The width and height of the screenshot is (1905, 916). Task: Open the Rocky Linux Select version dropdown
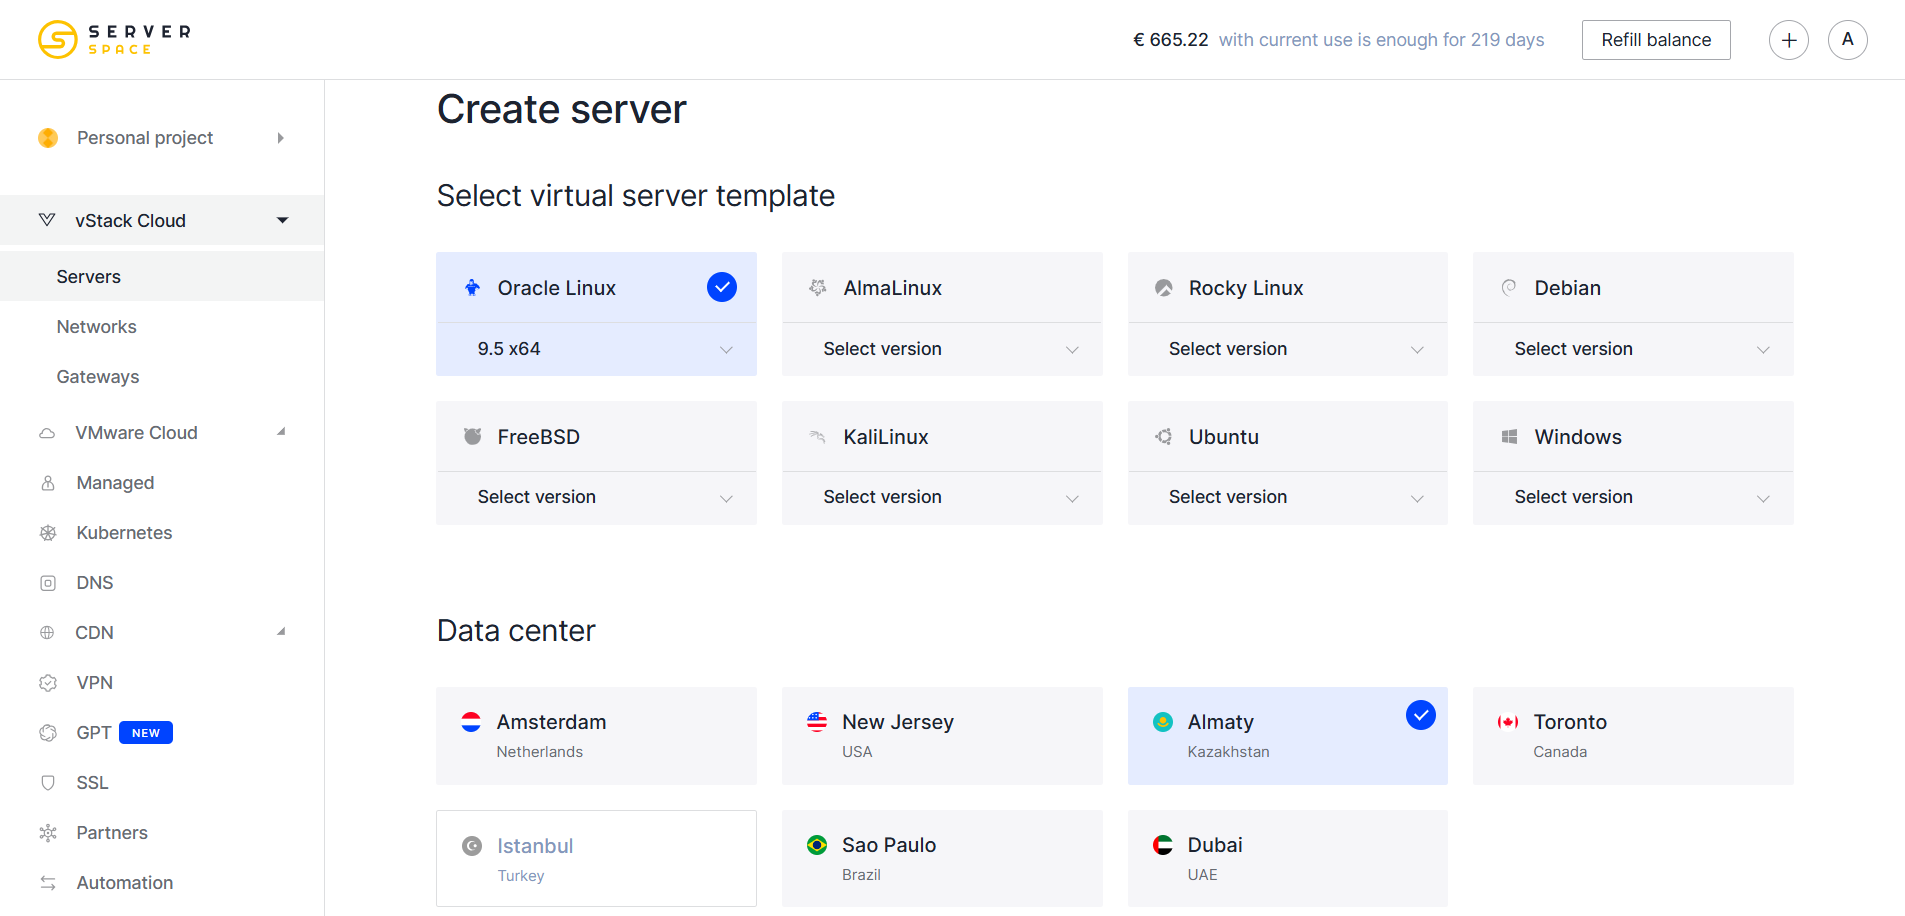(1287, 349)
